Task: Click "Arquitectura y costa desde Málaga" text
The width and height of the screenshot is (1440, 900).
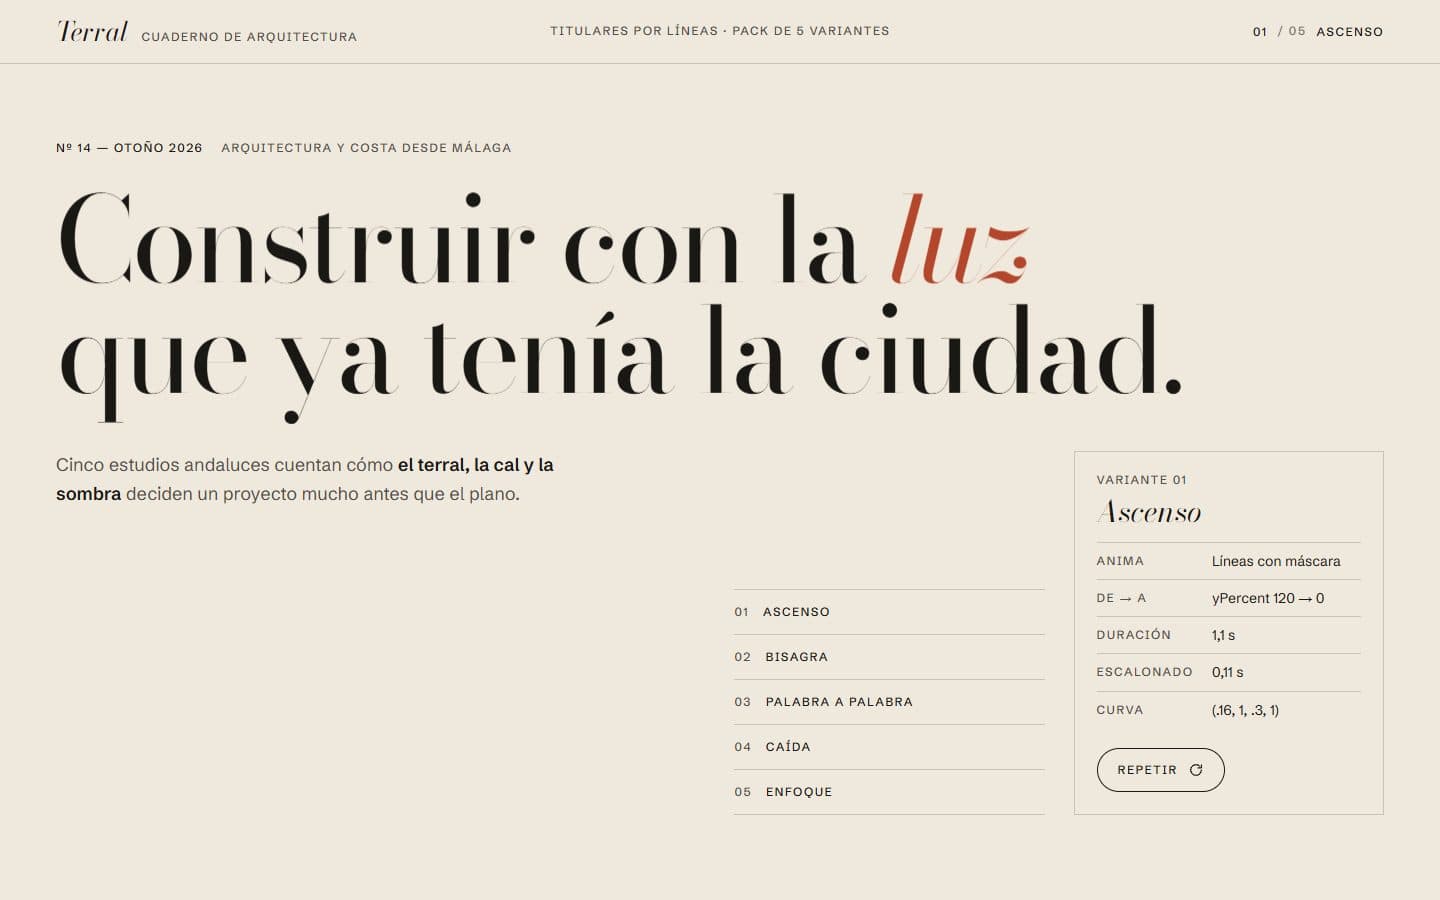Action: pyautogui.click(x=366, y=148)
